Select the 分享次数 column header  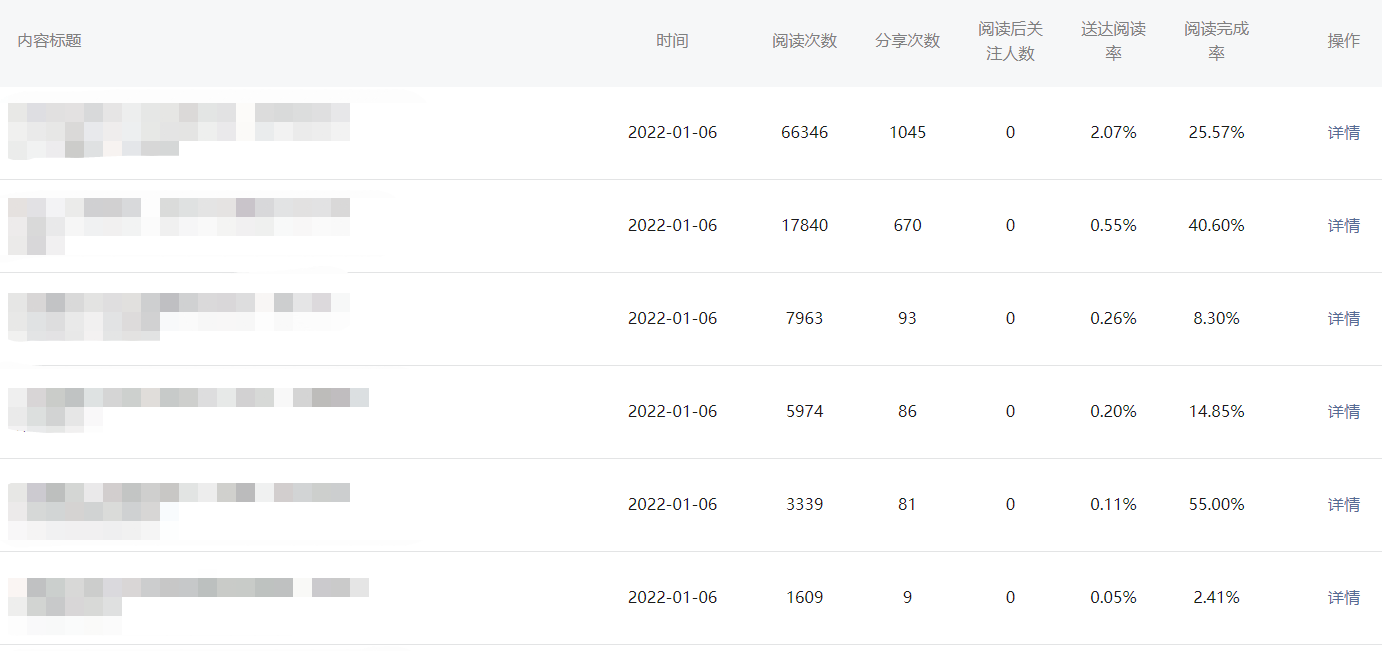click(907, 41)
